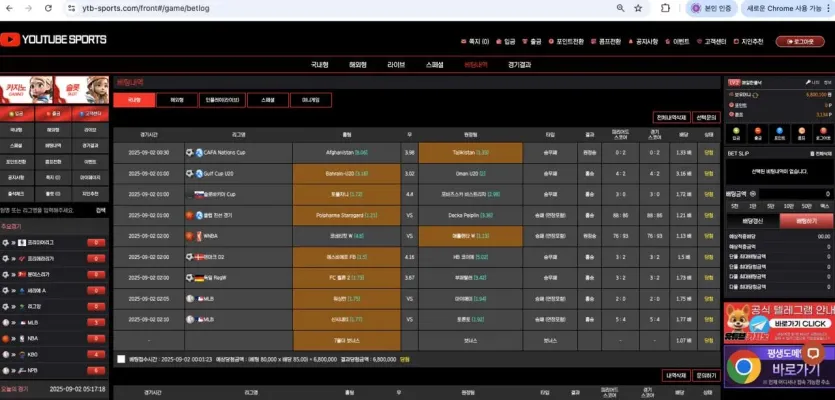835x400 pixels.
Task: Switch to the 스페셜 bet history tab
Action: point(268,100)
